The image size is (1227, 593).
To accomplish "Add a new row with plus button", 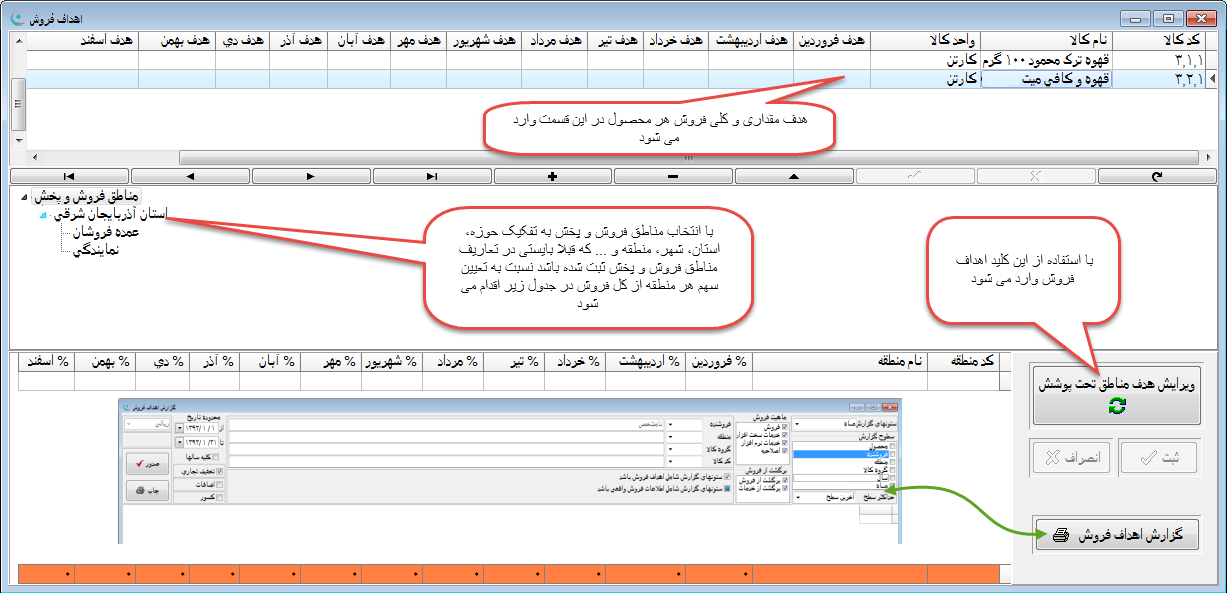I will point(552,177).
